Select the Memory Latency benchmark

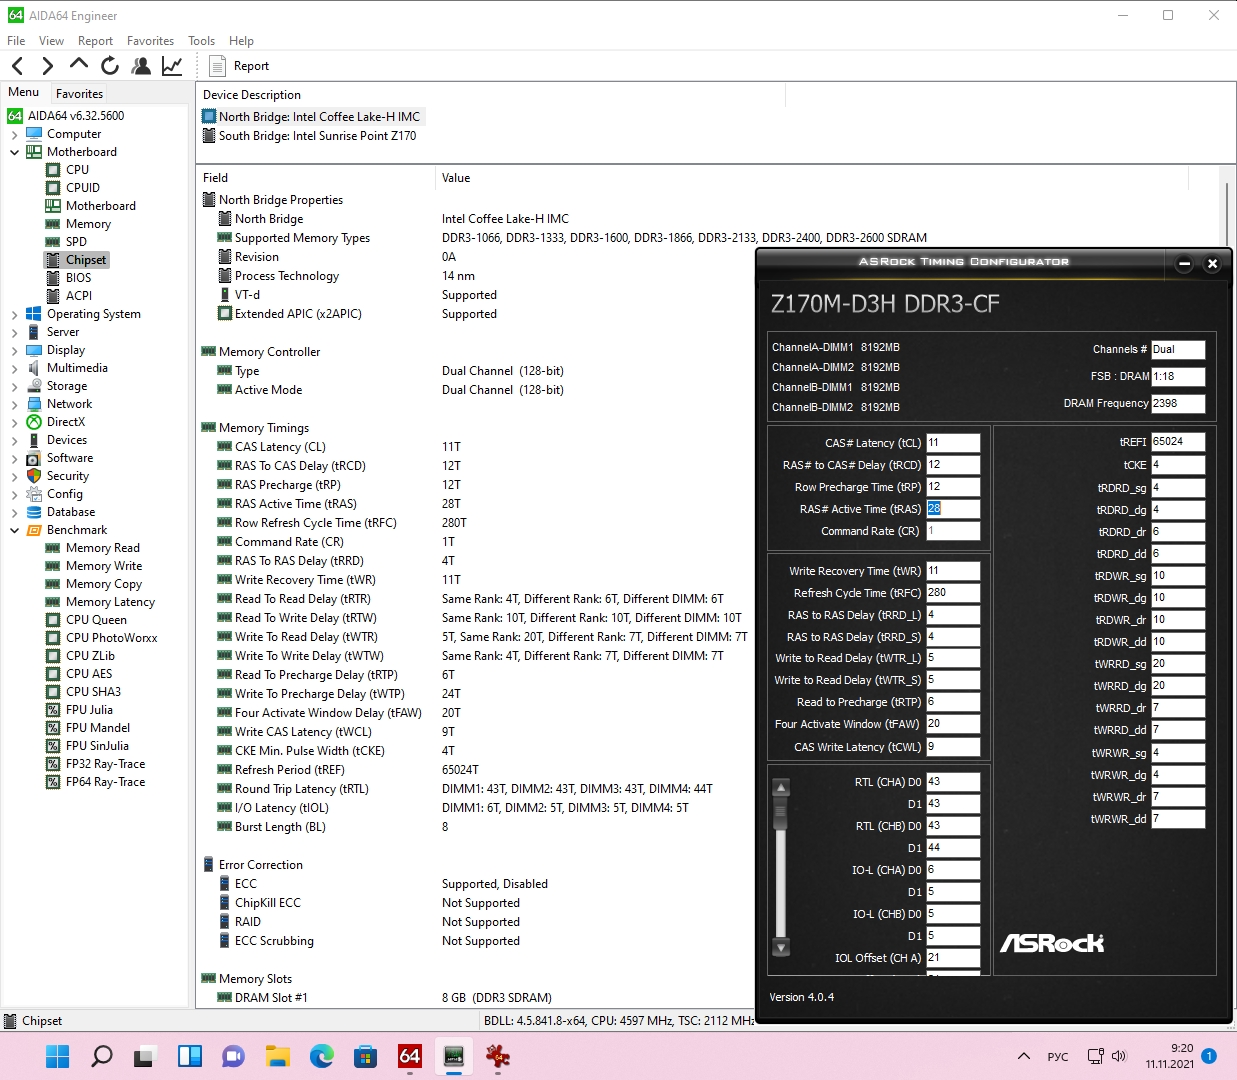pos(110,602)
